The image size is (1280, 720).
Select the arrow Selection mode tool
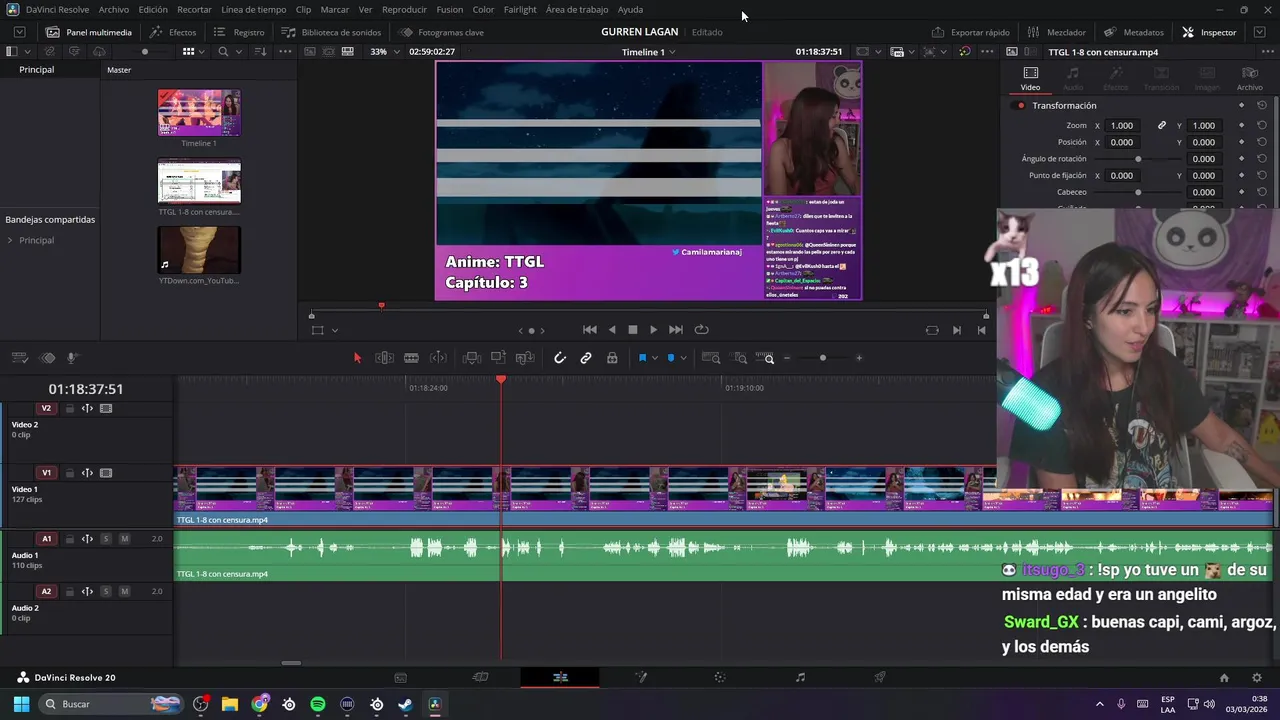coord(357,358)
